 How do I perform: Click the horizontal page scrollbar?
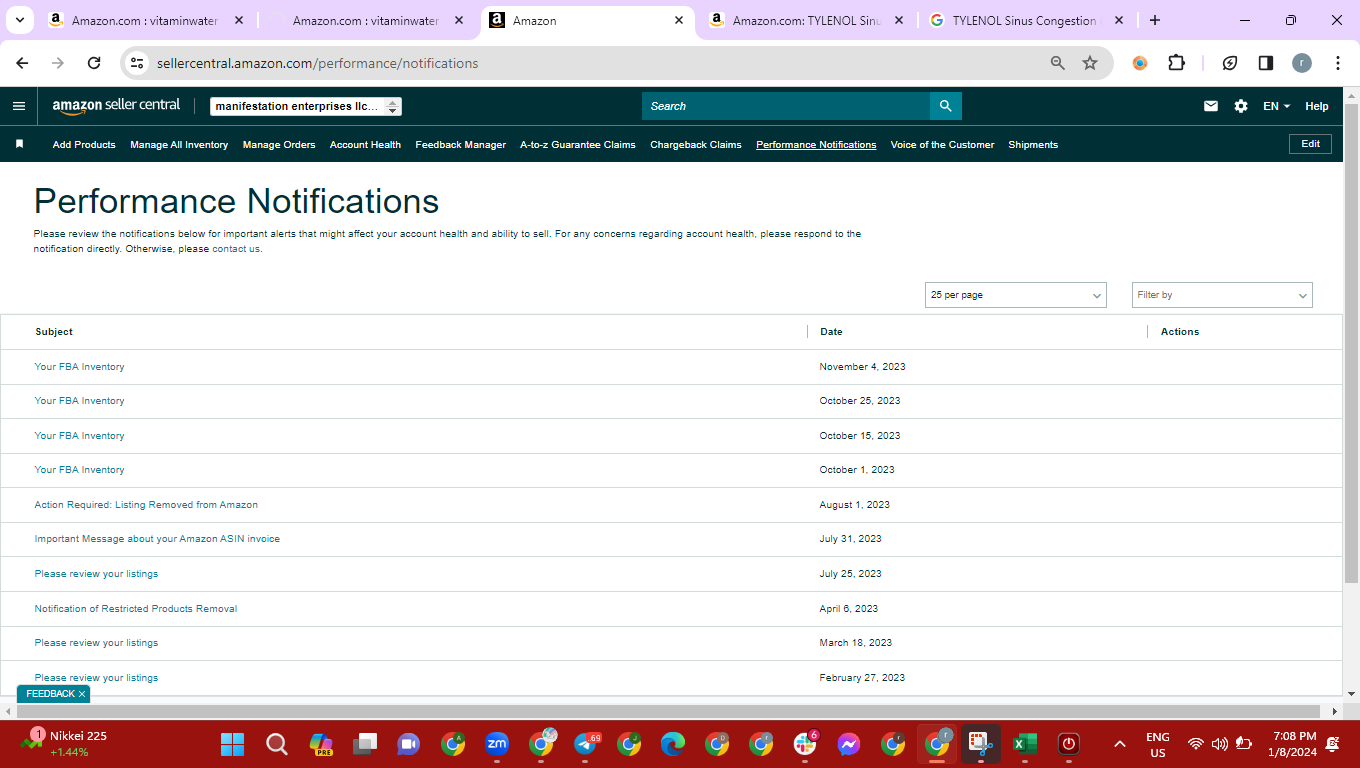(668, 711)
